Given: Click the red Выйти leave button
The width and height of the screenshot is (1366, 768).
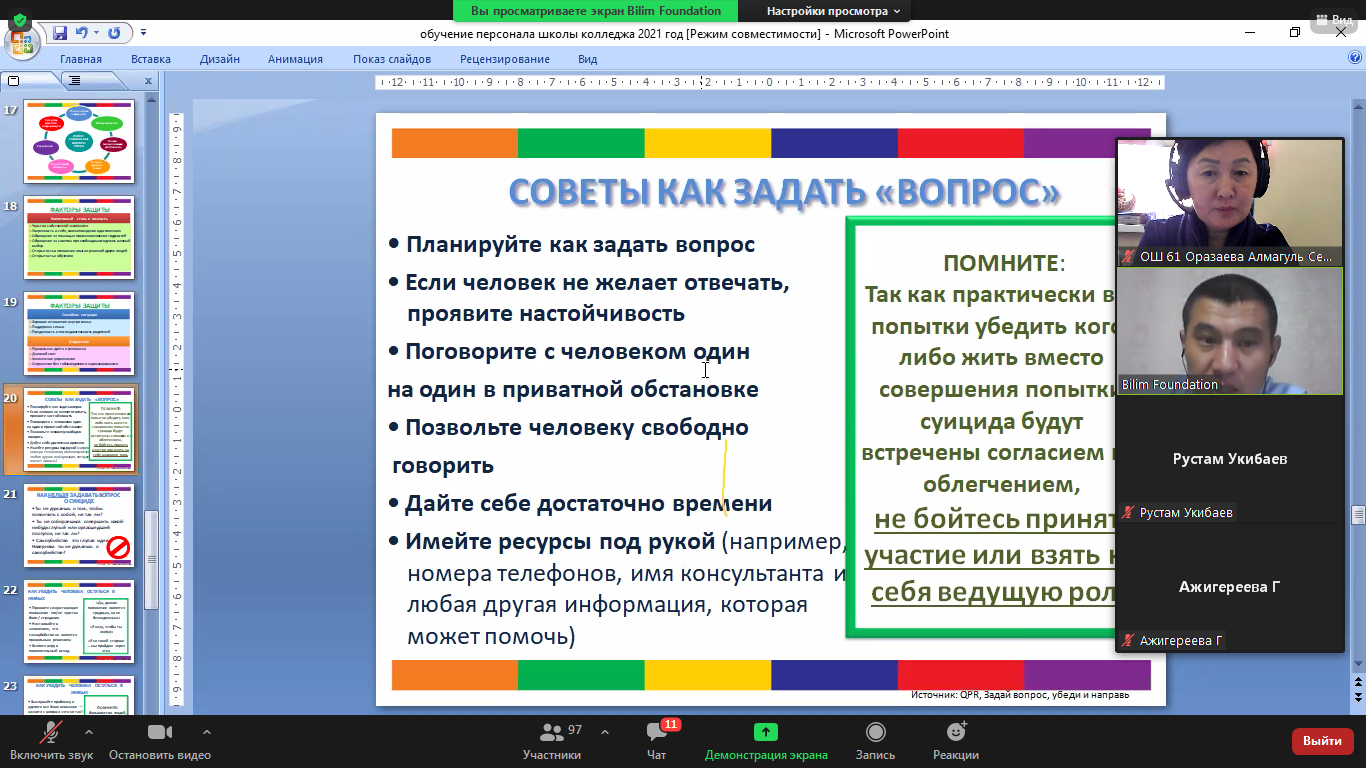Looking at the screenshot, I should pos(1322,741).
